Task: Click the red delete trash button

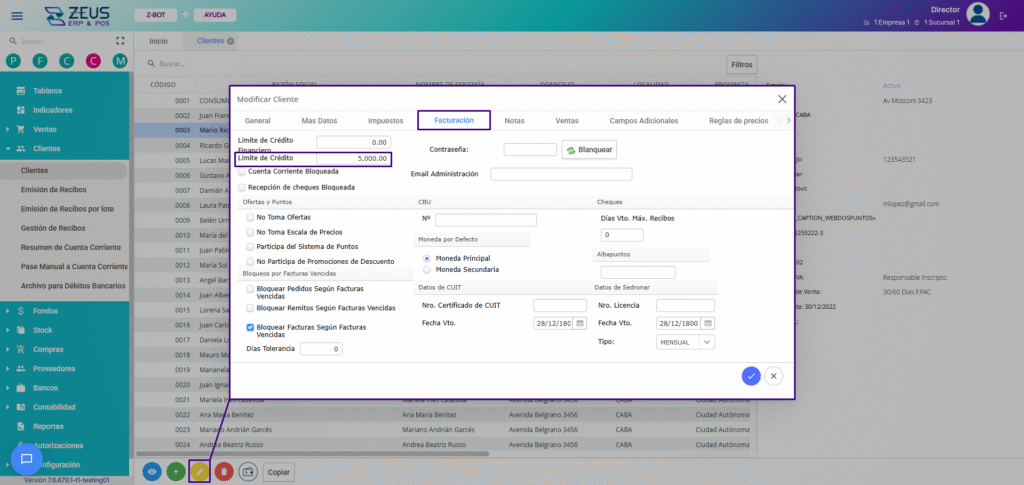Action: [x=224, y=471]
